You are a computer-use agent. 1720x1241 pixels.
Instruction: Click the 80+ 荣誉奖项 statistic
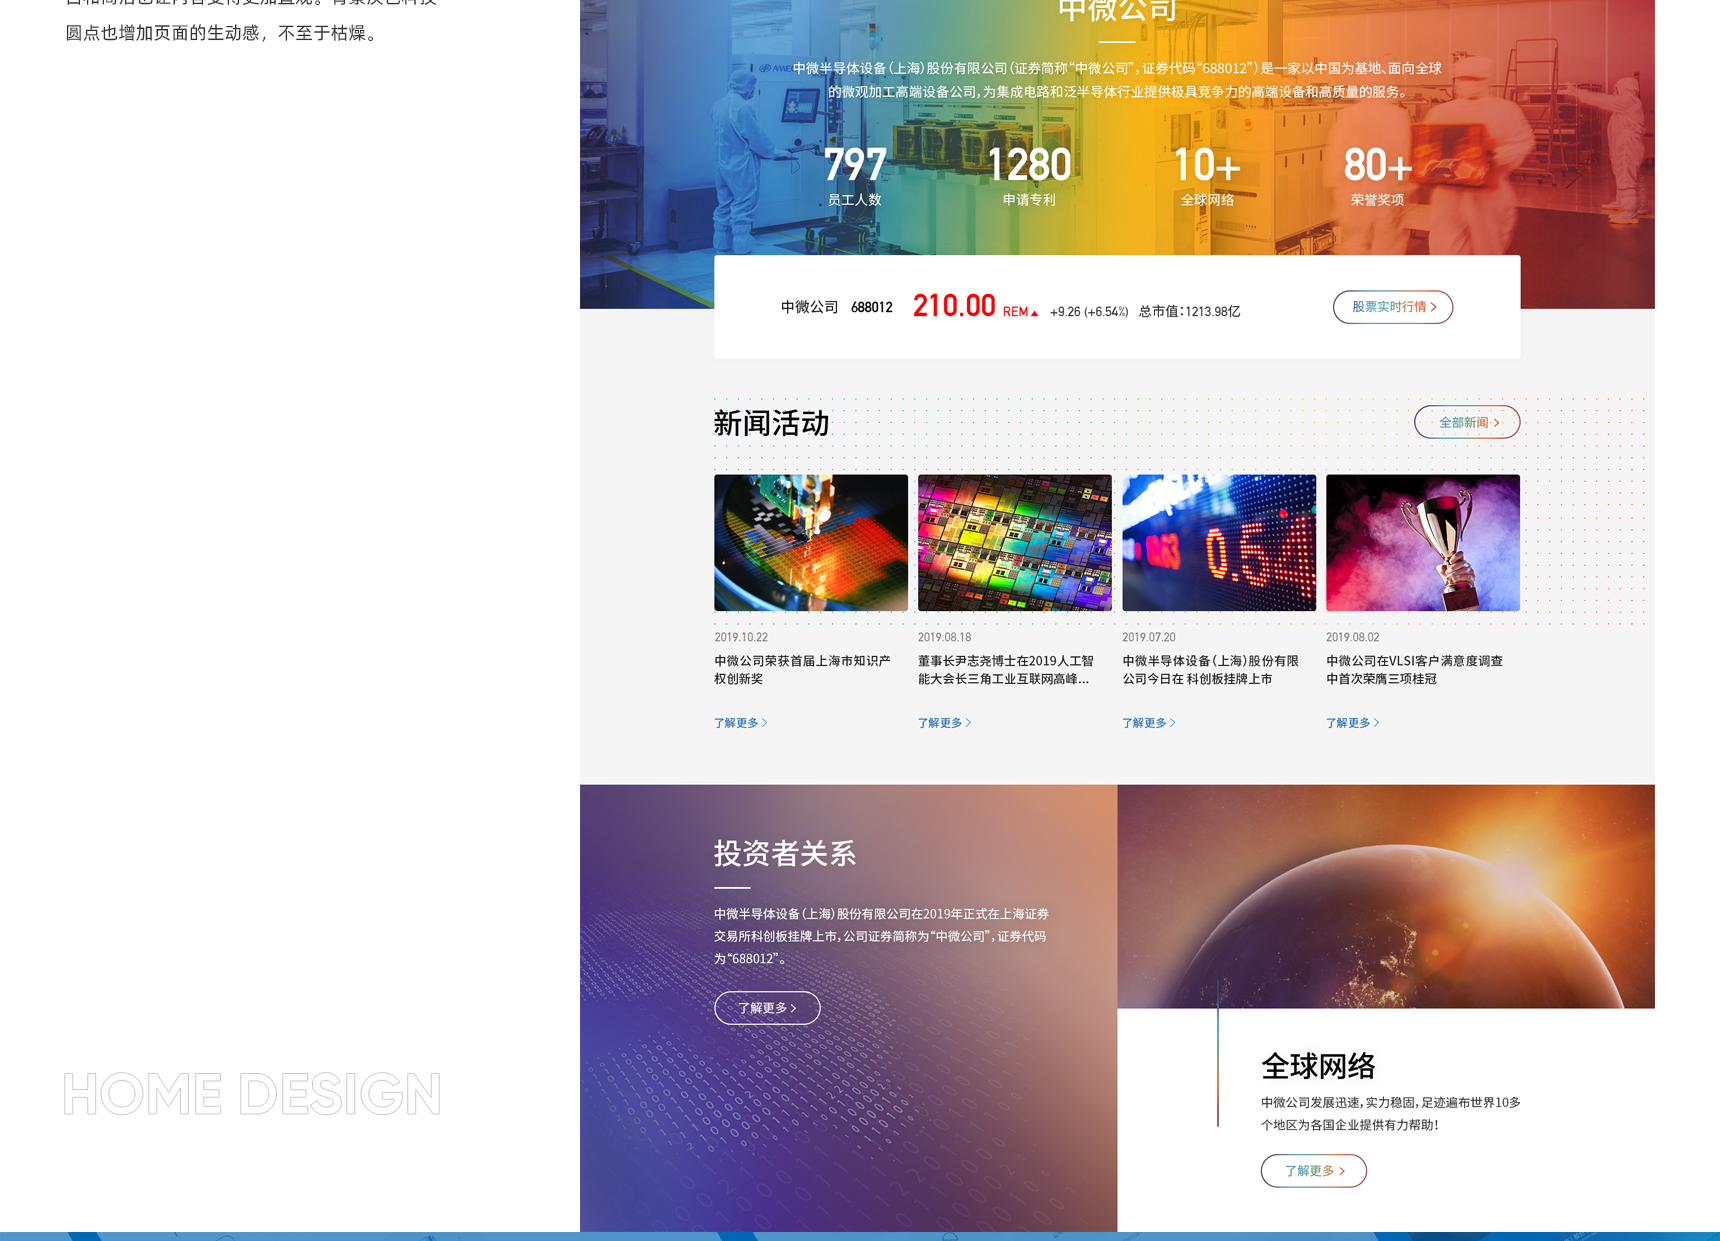tap(1377, 176)
